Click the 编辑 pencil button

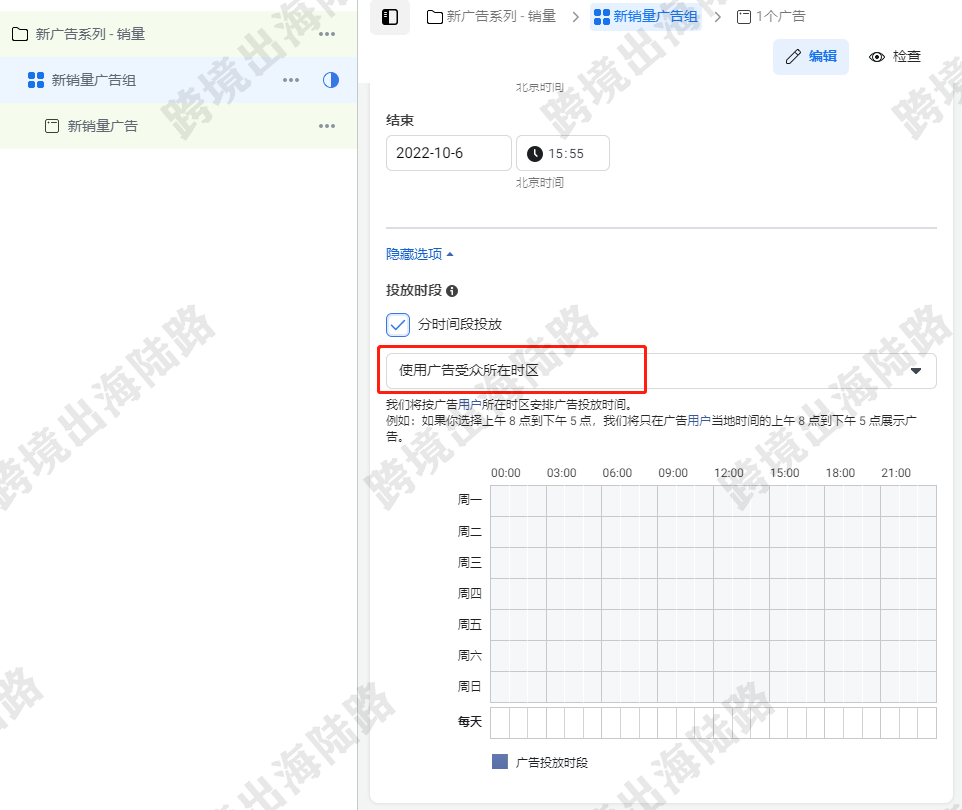(x=810, y=56)
